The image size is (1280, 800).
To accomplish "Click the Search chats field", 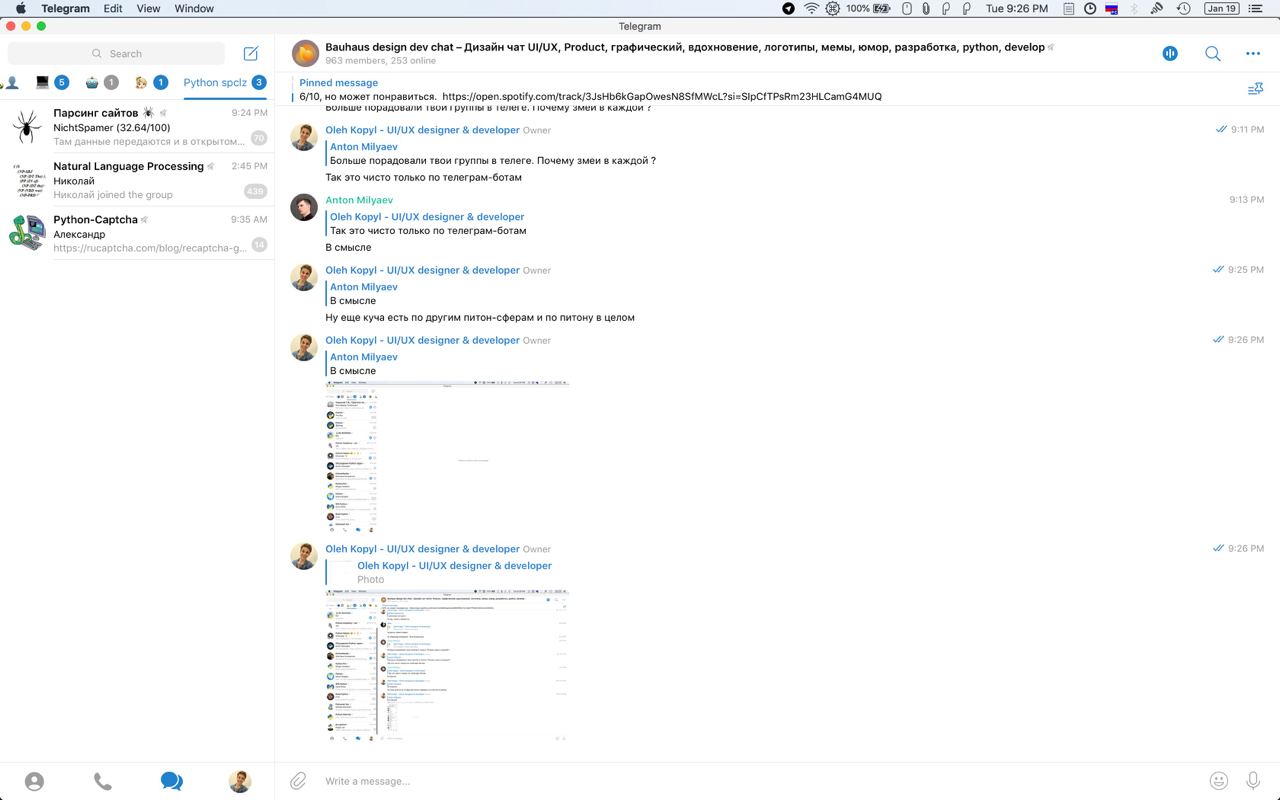I will (x=117, y=53).
